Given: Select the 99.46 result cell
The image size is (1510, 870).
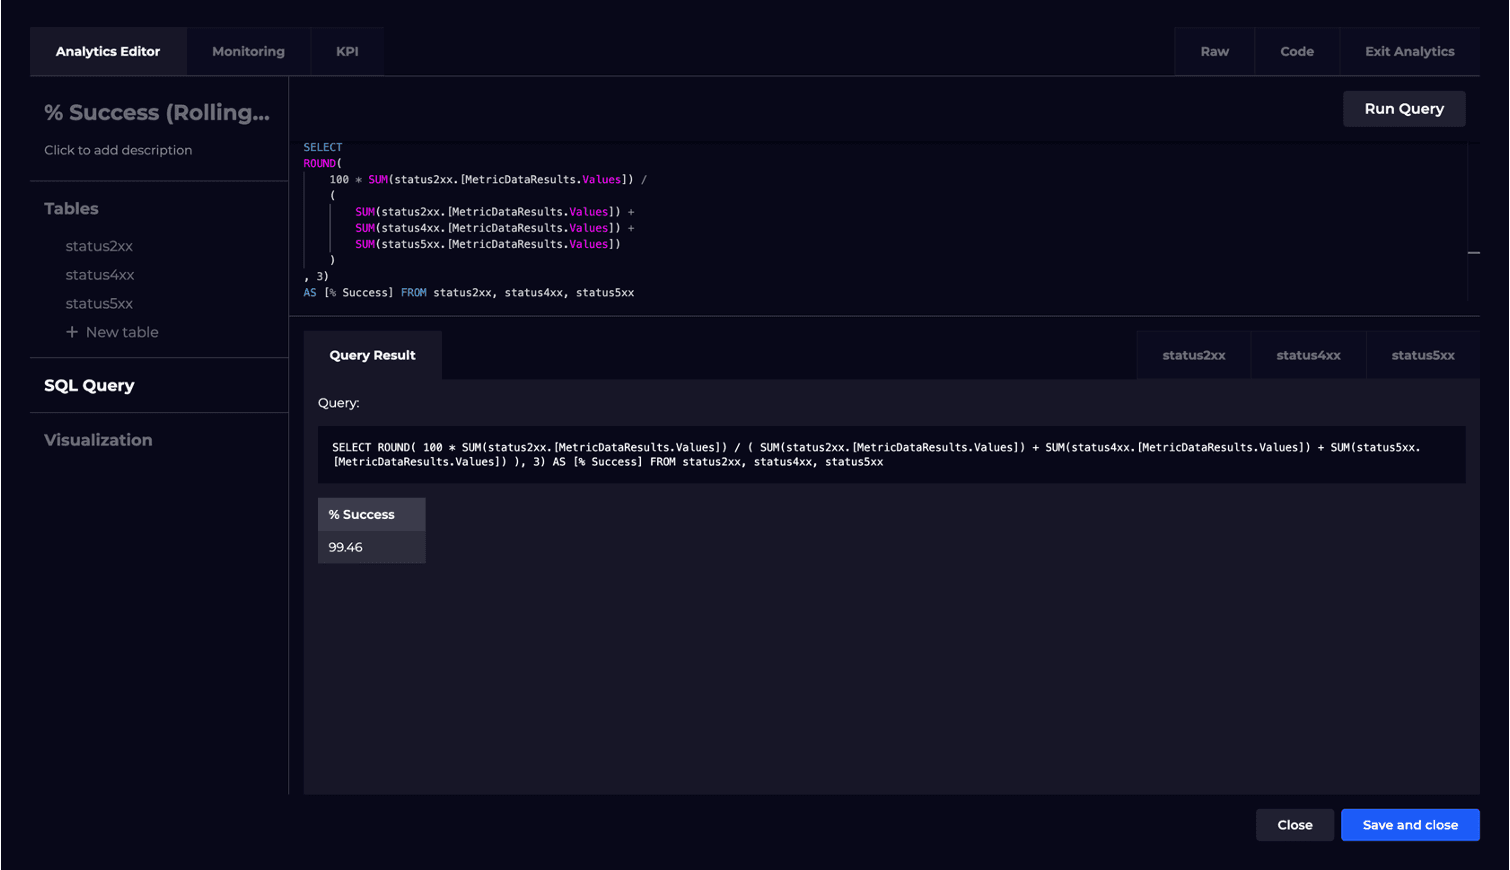Looking at the screenshot, I should coord(372,547).
